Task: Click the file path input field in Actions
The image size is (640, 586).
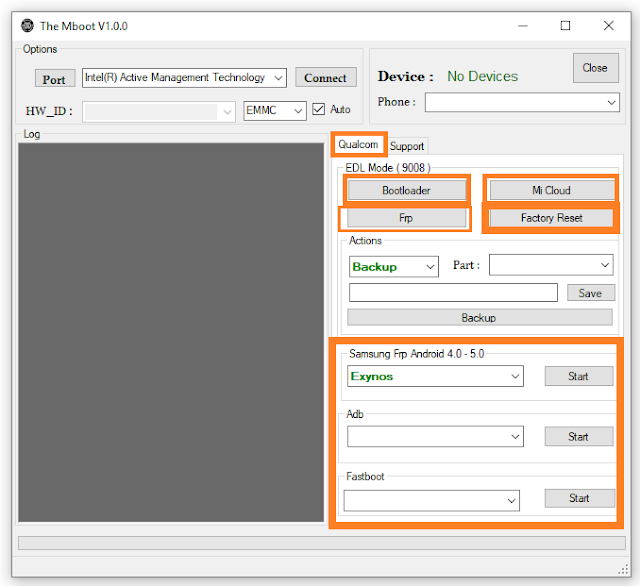Action: [x=453, y=293]
